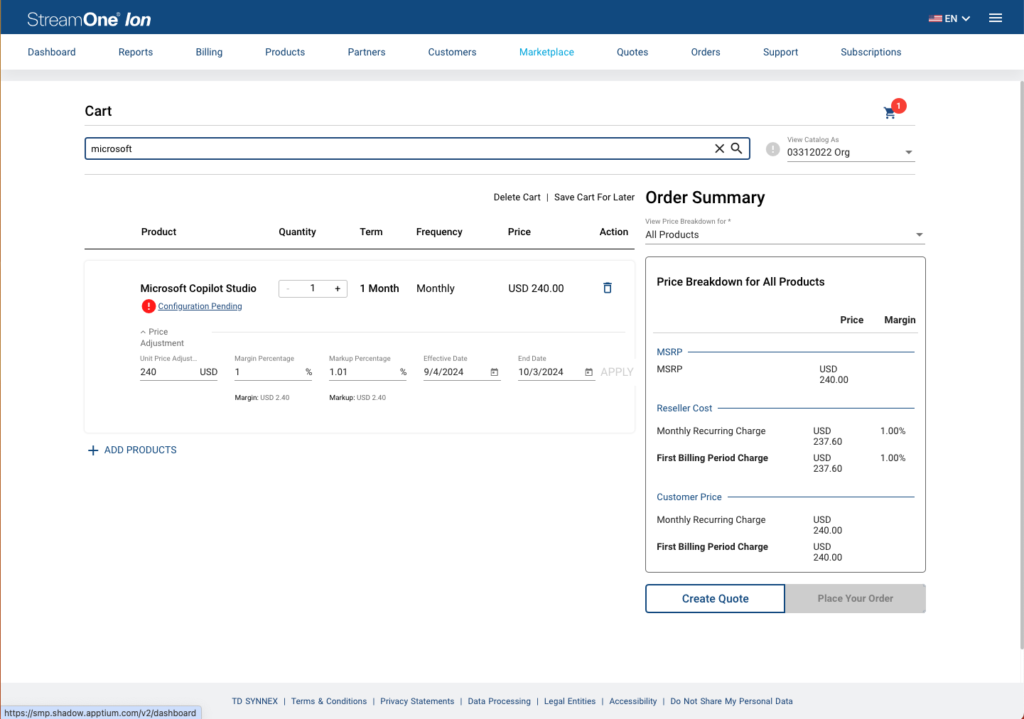The width and height of the screenshot is (1024, 719).
Task: Open the EN language dropdown
Action: click(950, 18)
